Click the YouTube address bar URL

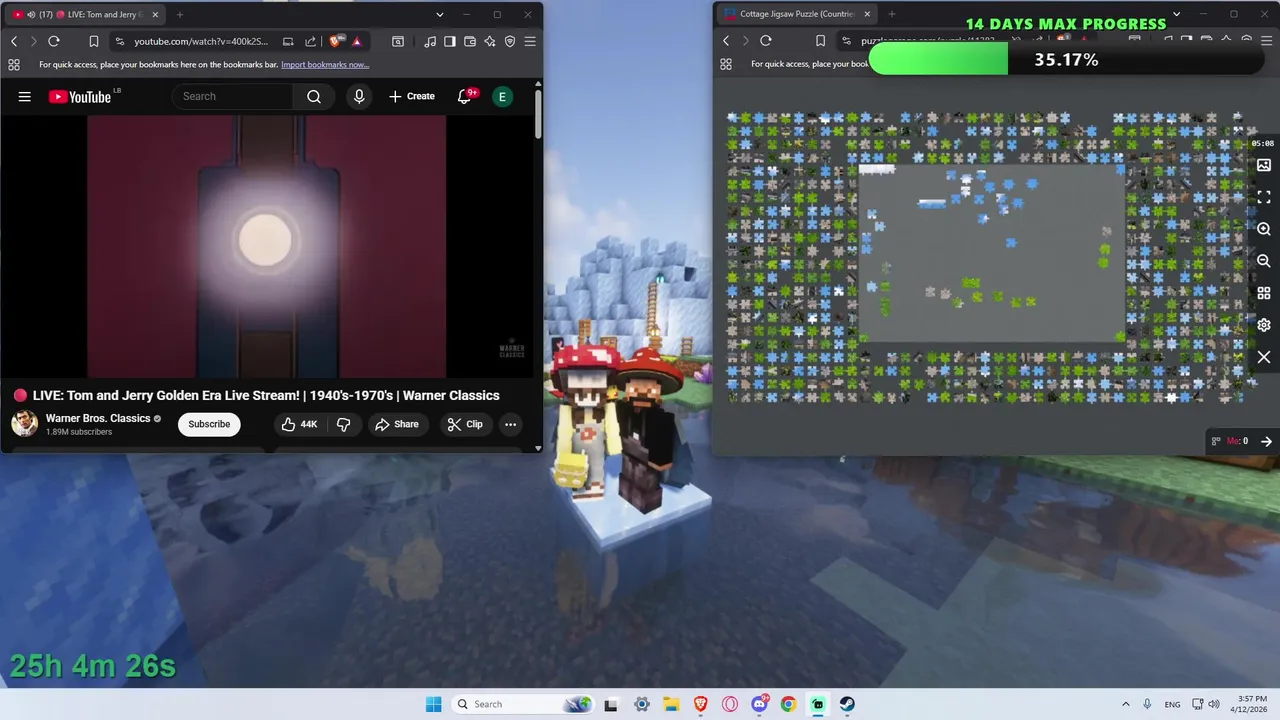pos(201,41)
